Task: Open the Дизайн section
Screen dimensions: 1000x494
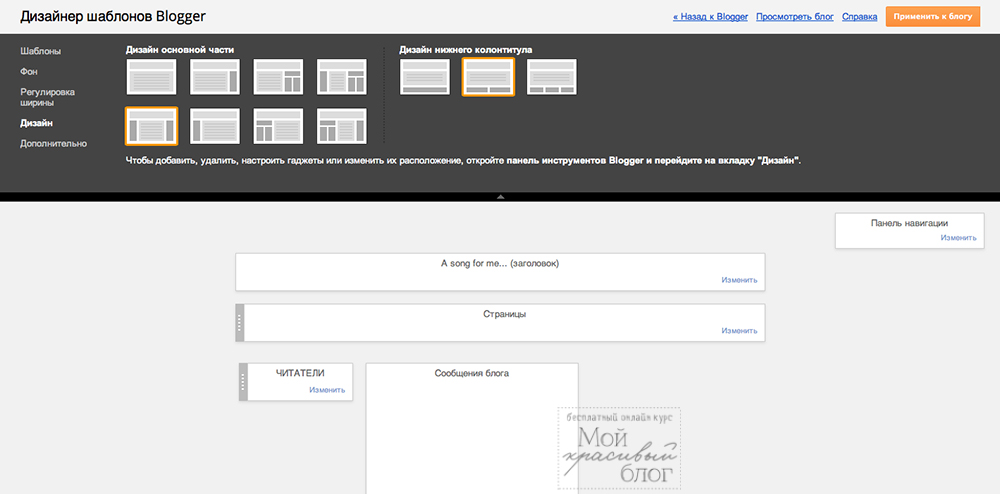Action: pos(36,123)
